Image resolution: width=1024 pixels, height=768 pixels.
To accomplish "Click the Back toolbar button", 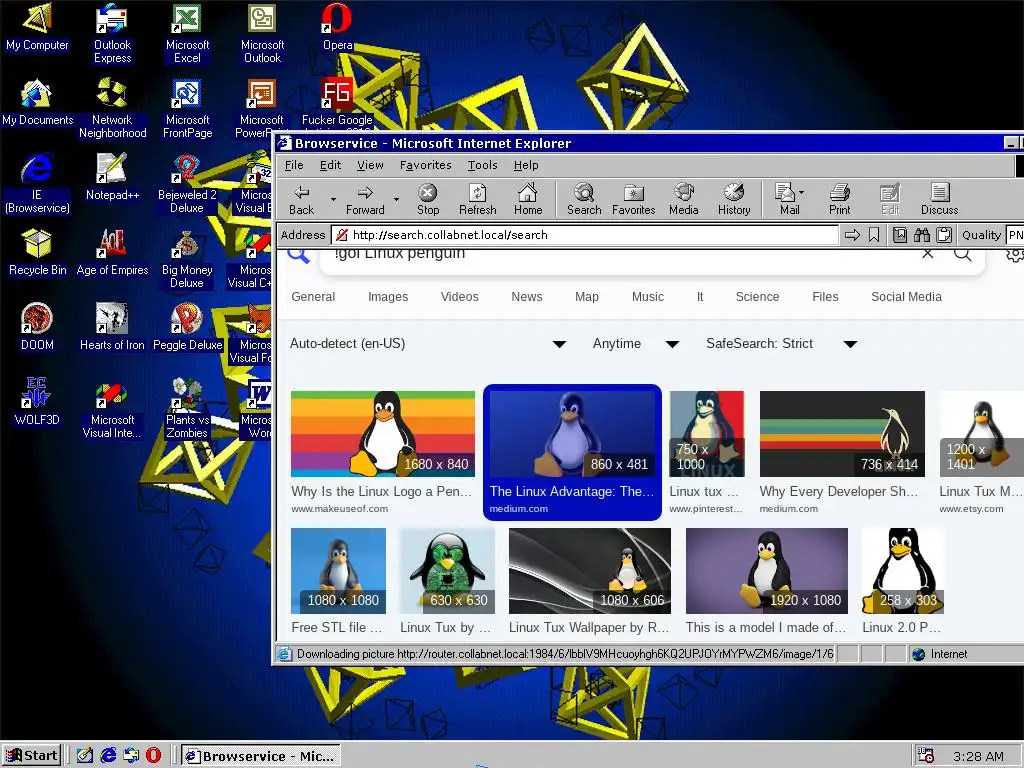I will tap(302, 199).
